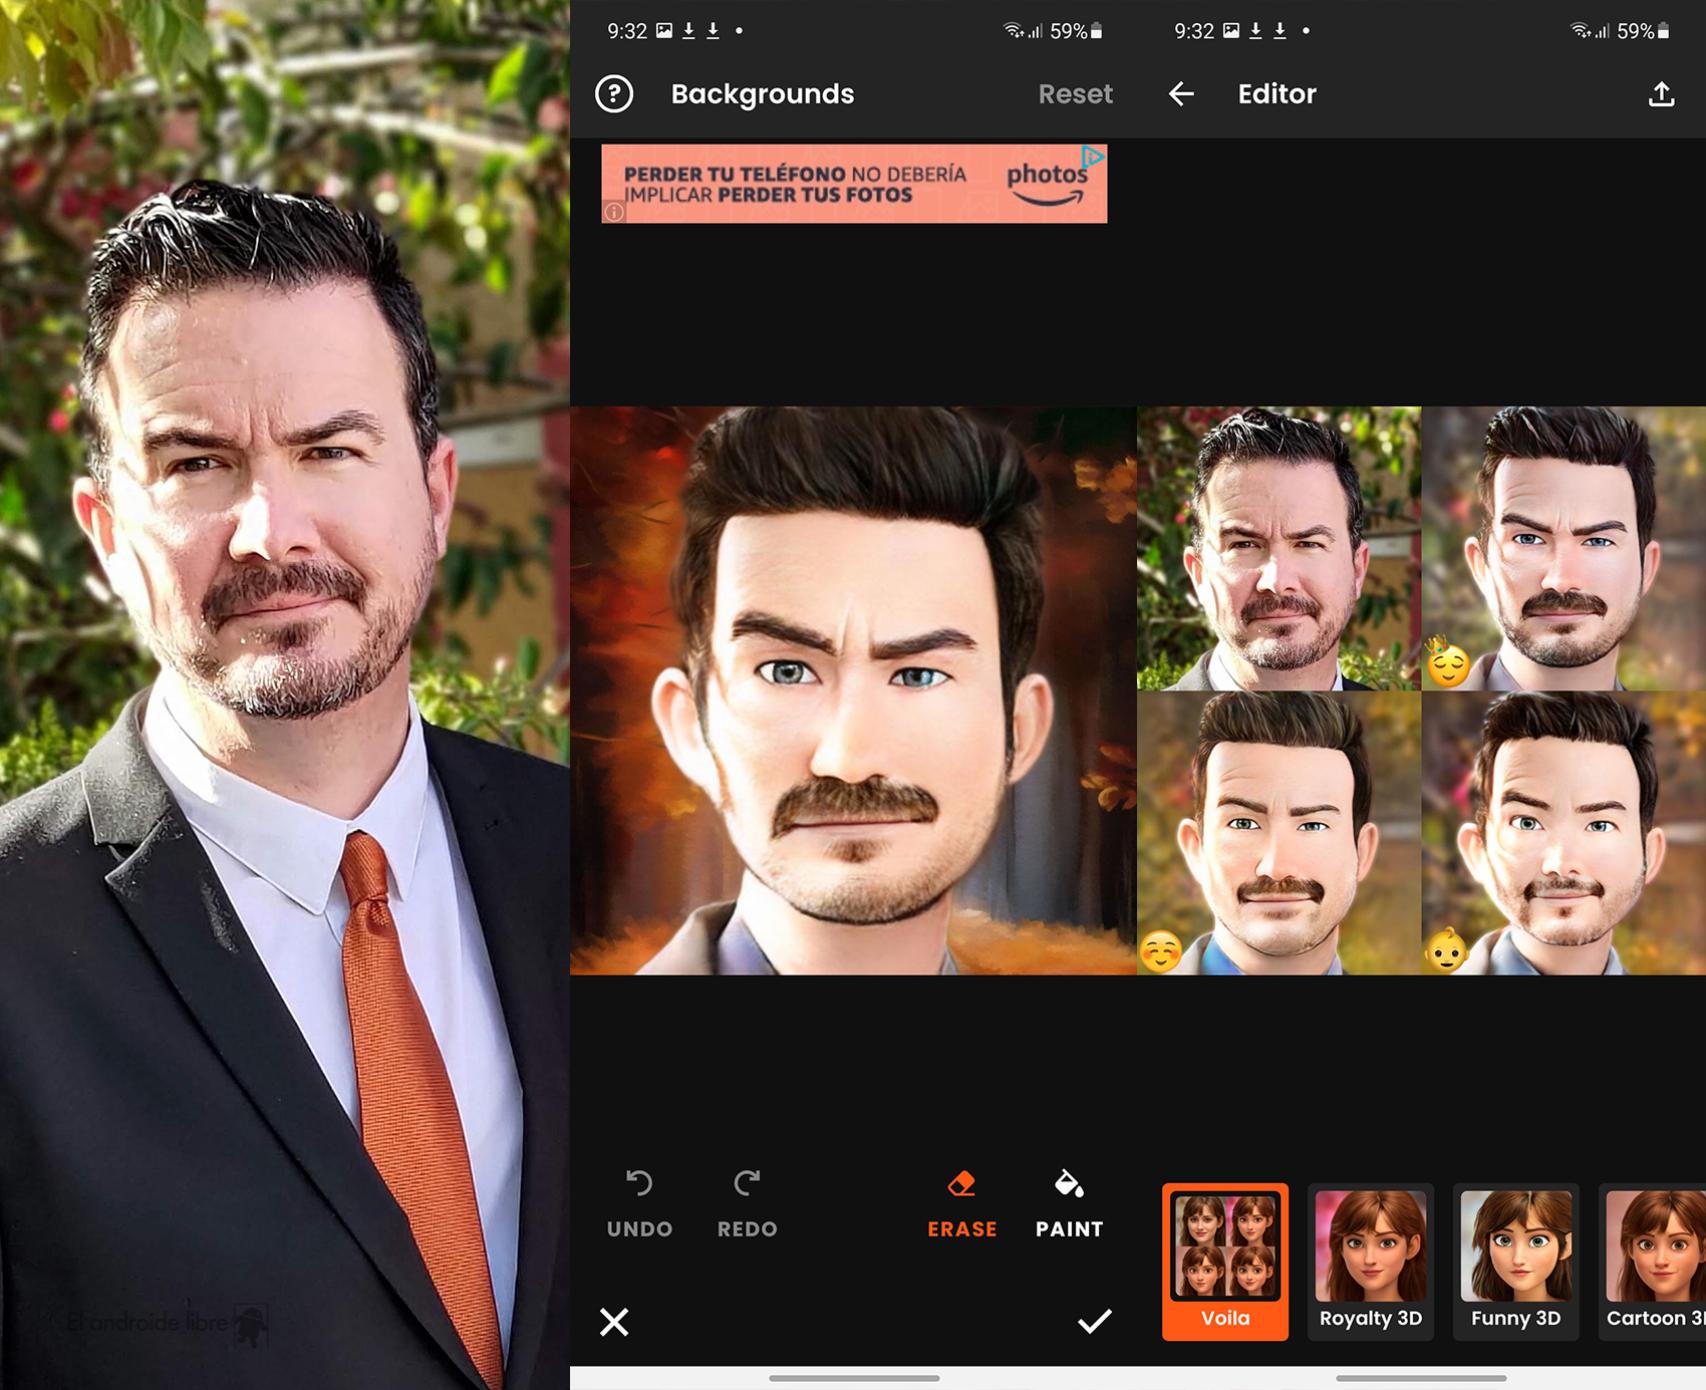Select the Voila style tab
This screenshot has height=1390, width=1706.
pos(1225,1262)
